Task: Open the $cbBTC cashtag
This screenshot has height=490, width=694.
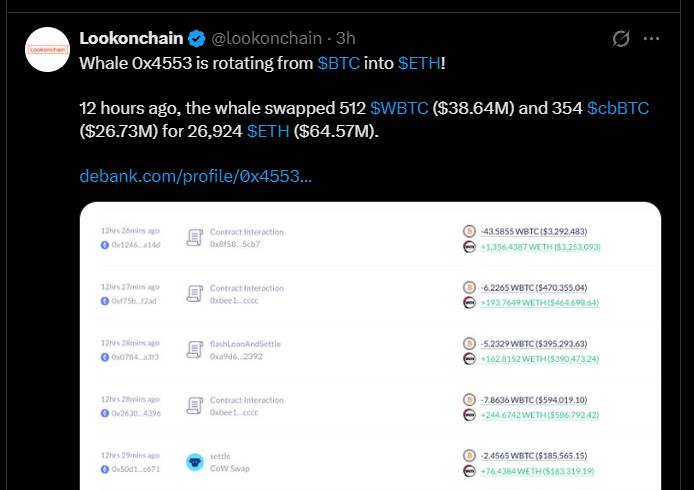Action: (x=618, y=108)
